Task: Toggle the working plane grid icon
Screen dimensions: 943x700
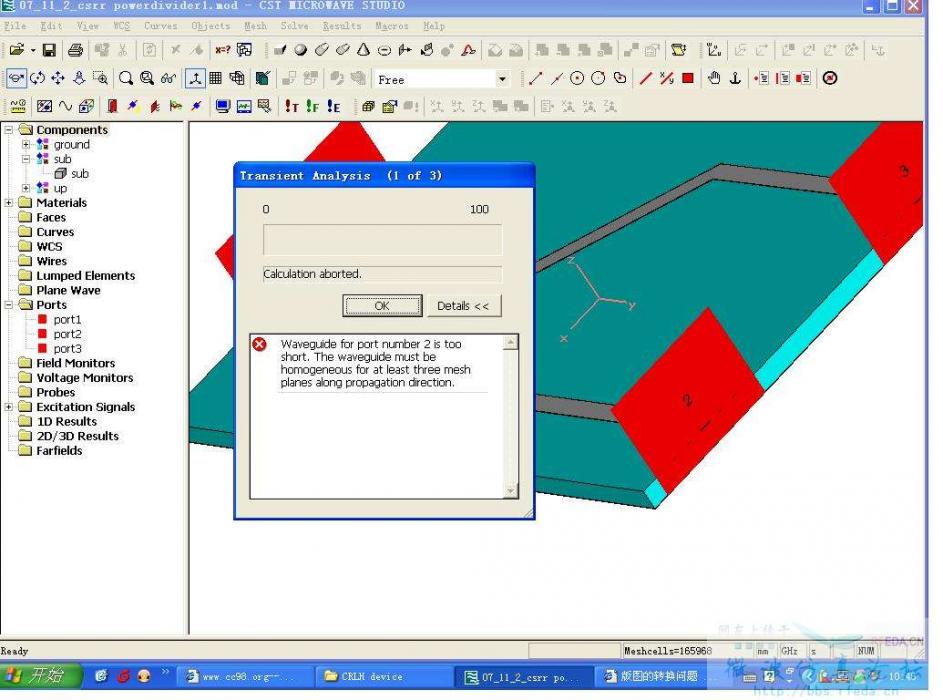Action: point(215,78)
